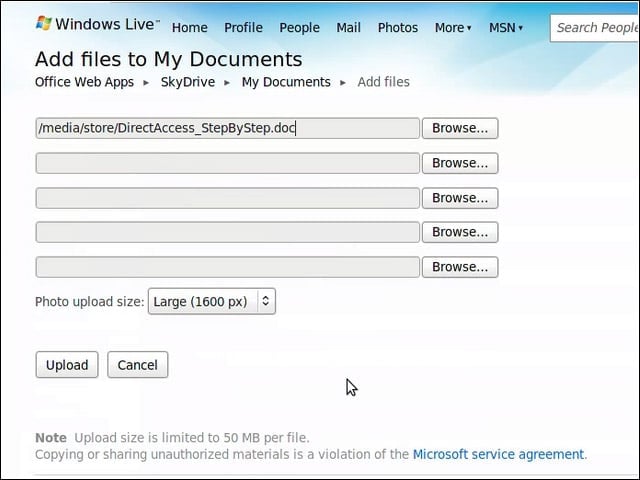The image size is (640, 480).
Task: Follow the SkyDrive breadcrumb link
Action: point(188,82)
